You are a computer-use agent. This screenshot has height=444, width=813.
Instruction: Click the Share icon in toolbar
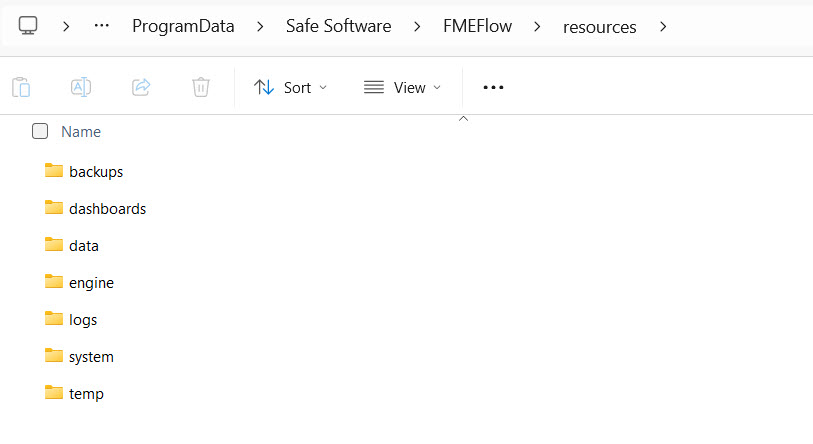click(x=141, y=87)
